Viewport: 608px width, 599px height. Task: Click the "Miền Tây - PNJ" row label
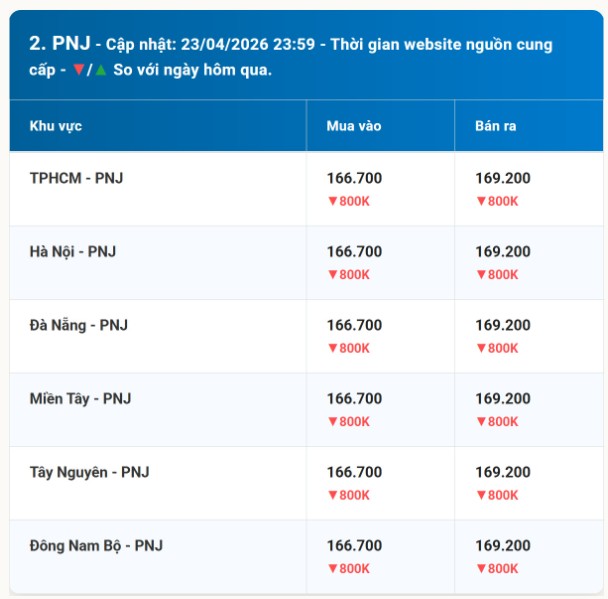81,398
